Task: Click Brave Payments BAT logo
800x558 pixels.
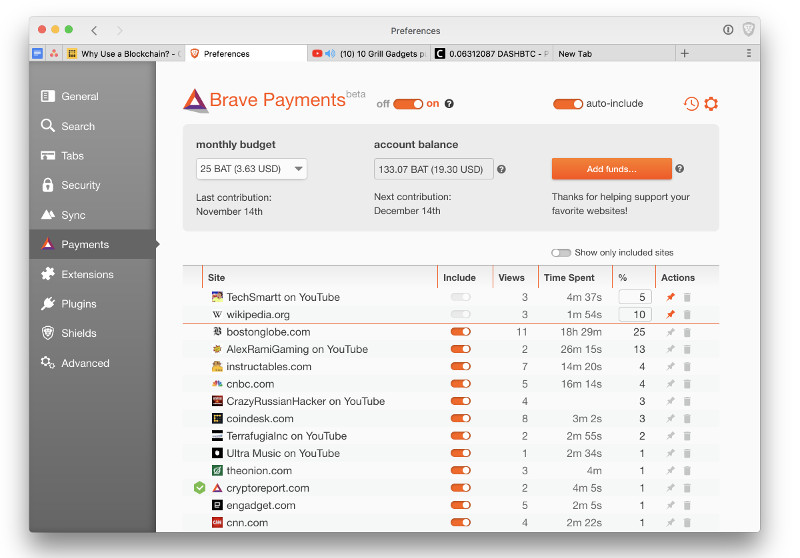Action: pos(195,100)
